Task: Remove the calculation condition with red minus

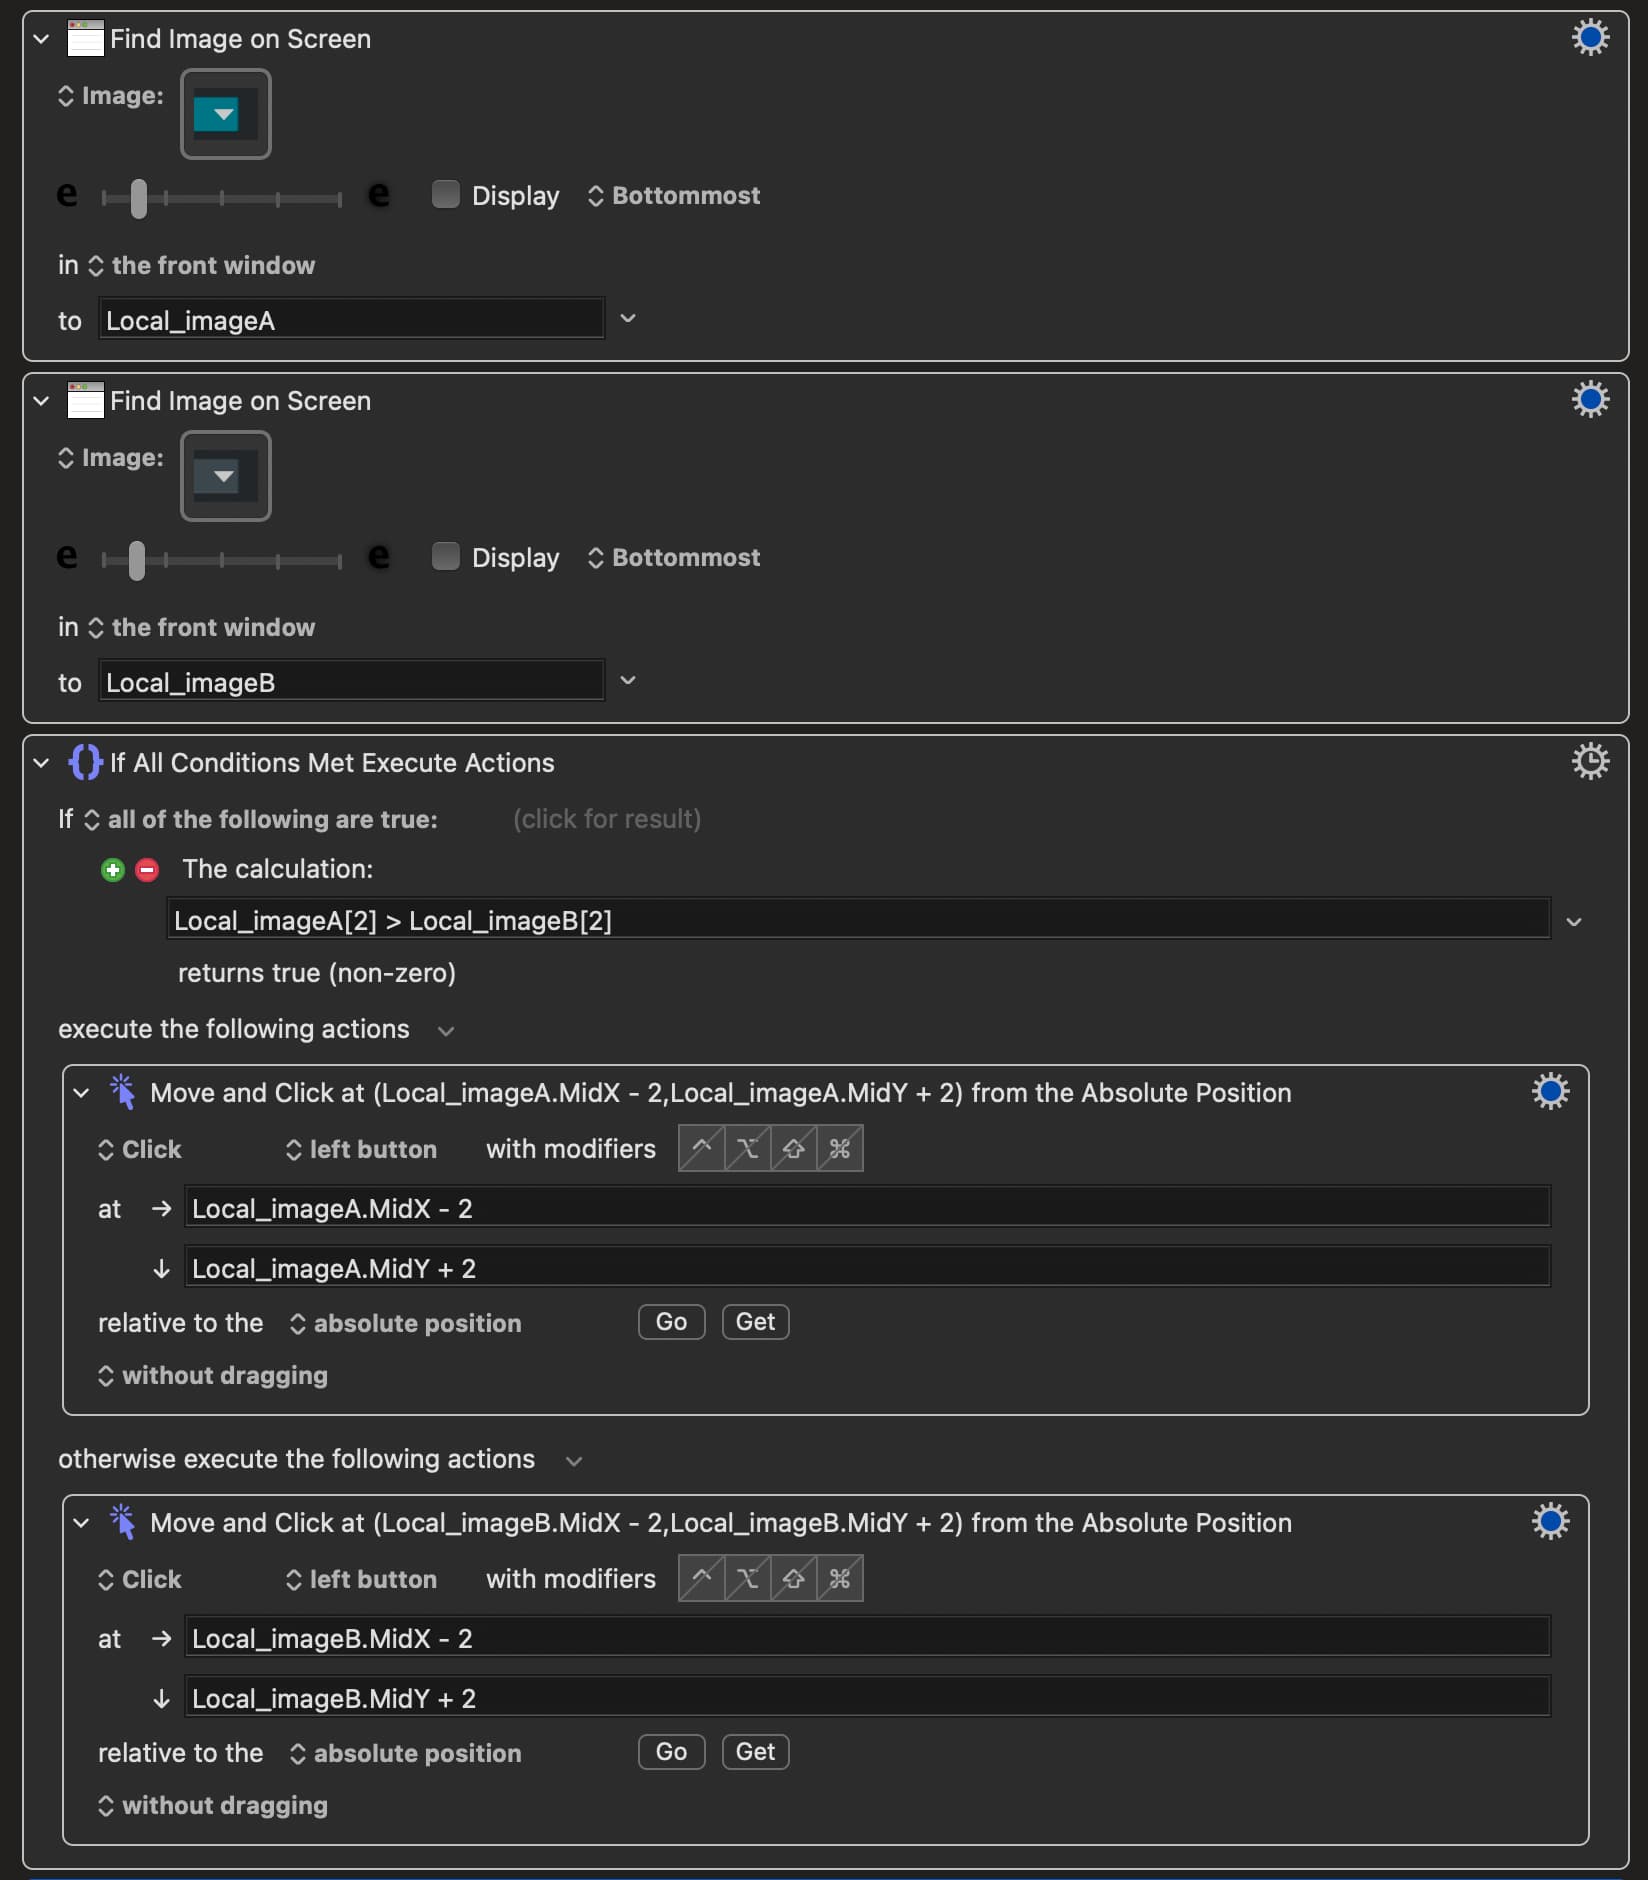Action: pos(147,870)
